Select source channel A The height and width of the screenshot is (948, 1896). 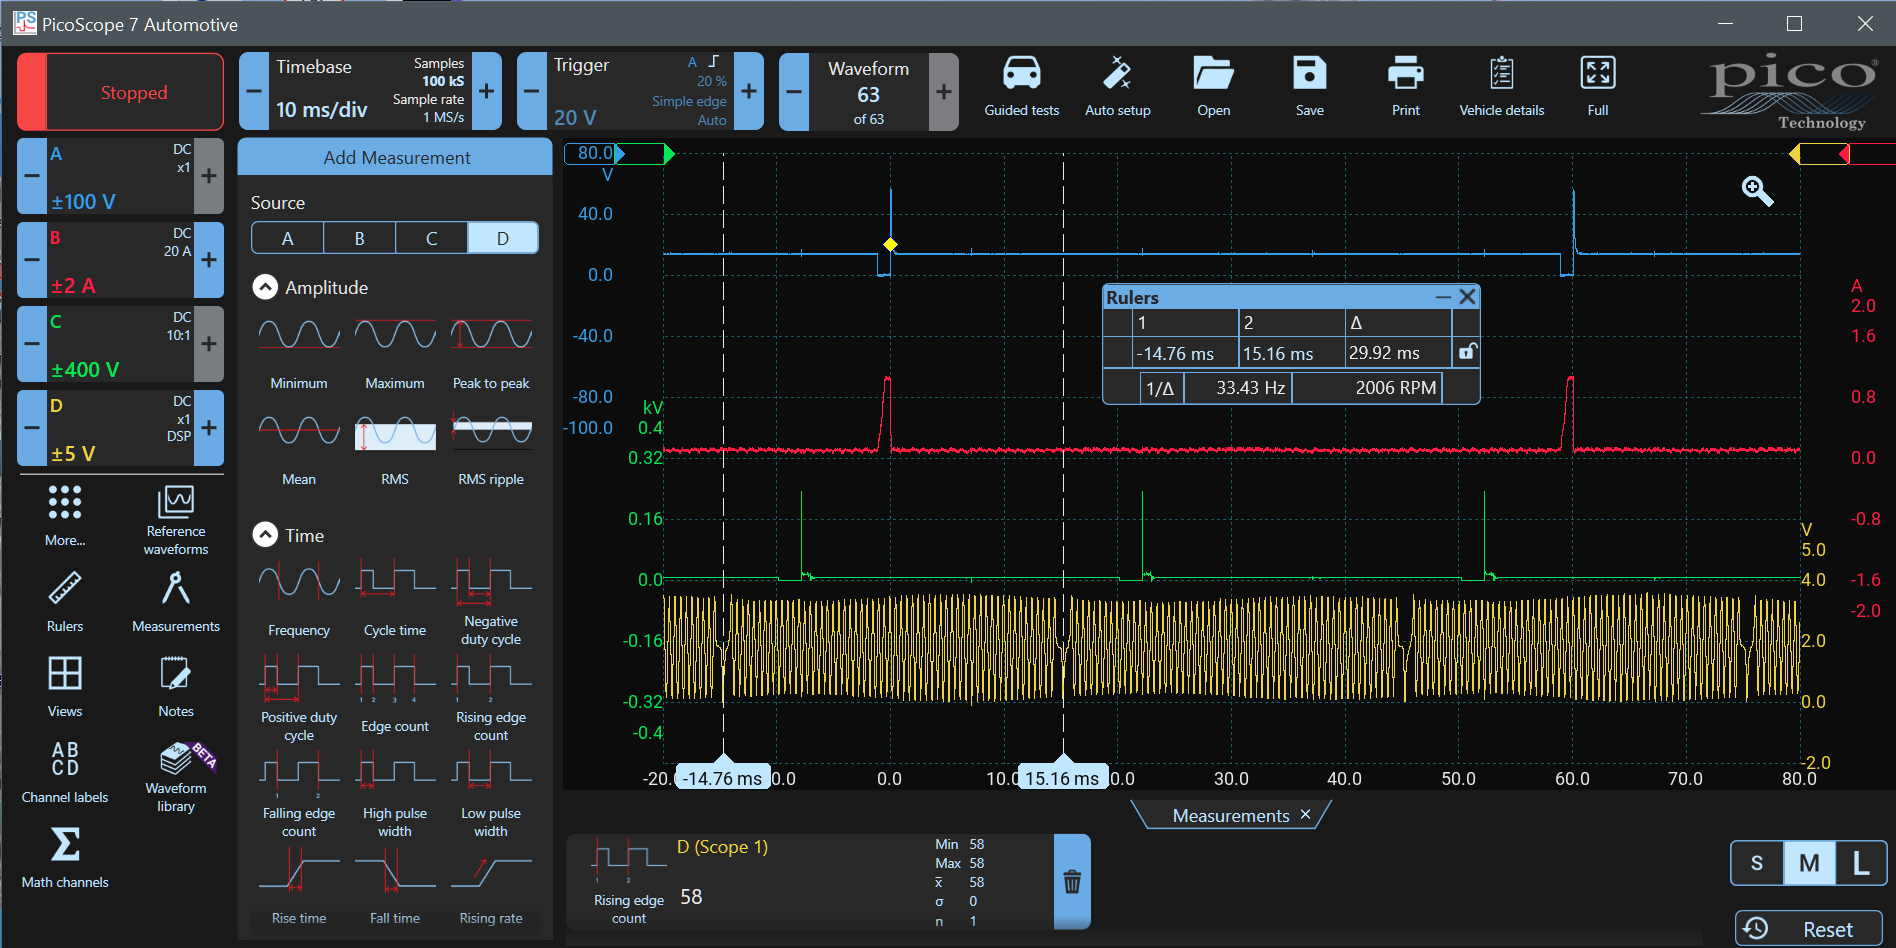pos(288,238)
